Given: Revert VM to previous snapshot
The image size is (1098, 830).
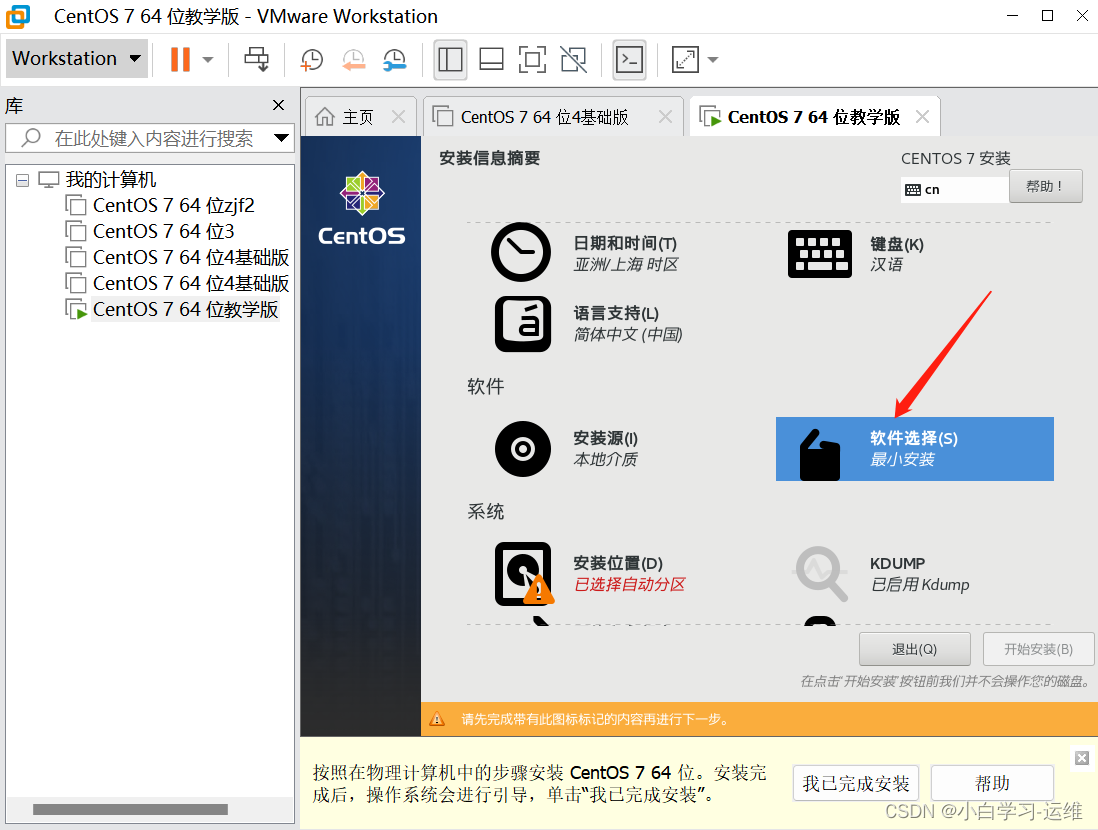Looking at the screenshot, I should point(354,60).
